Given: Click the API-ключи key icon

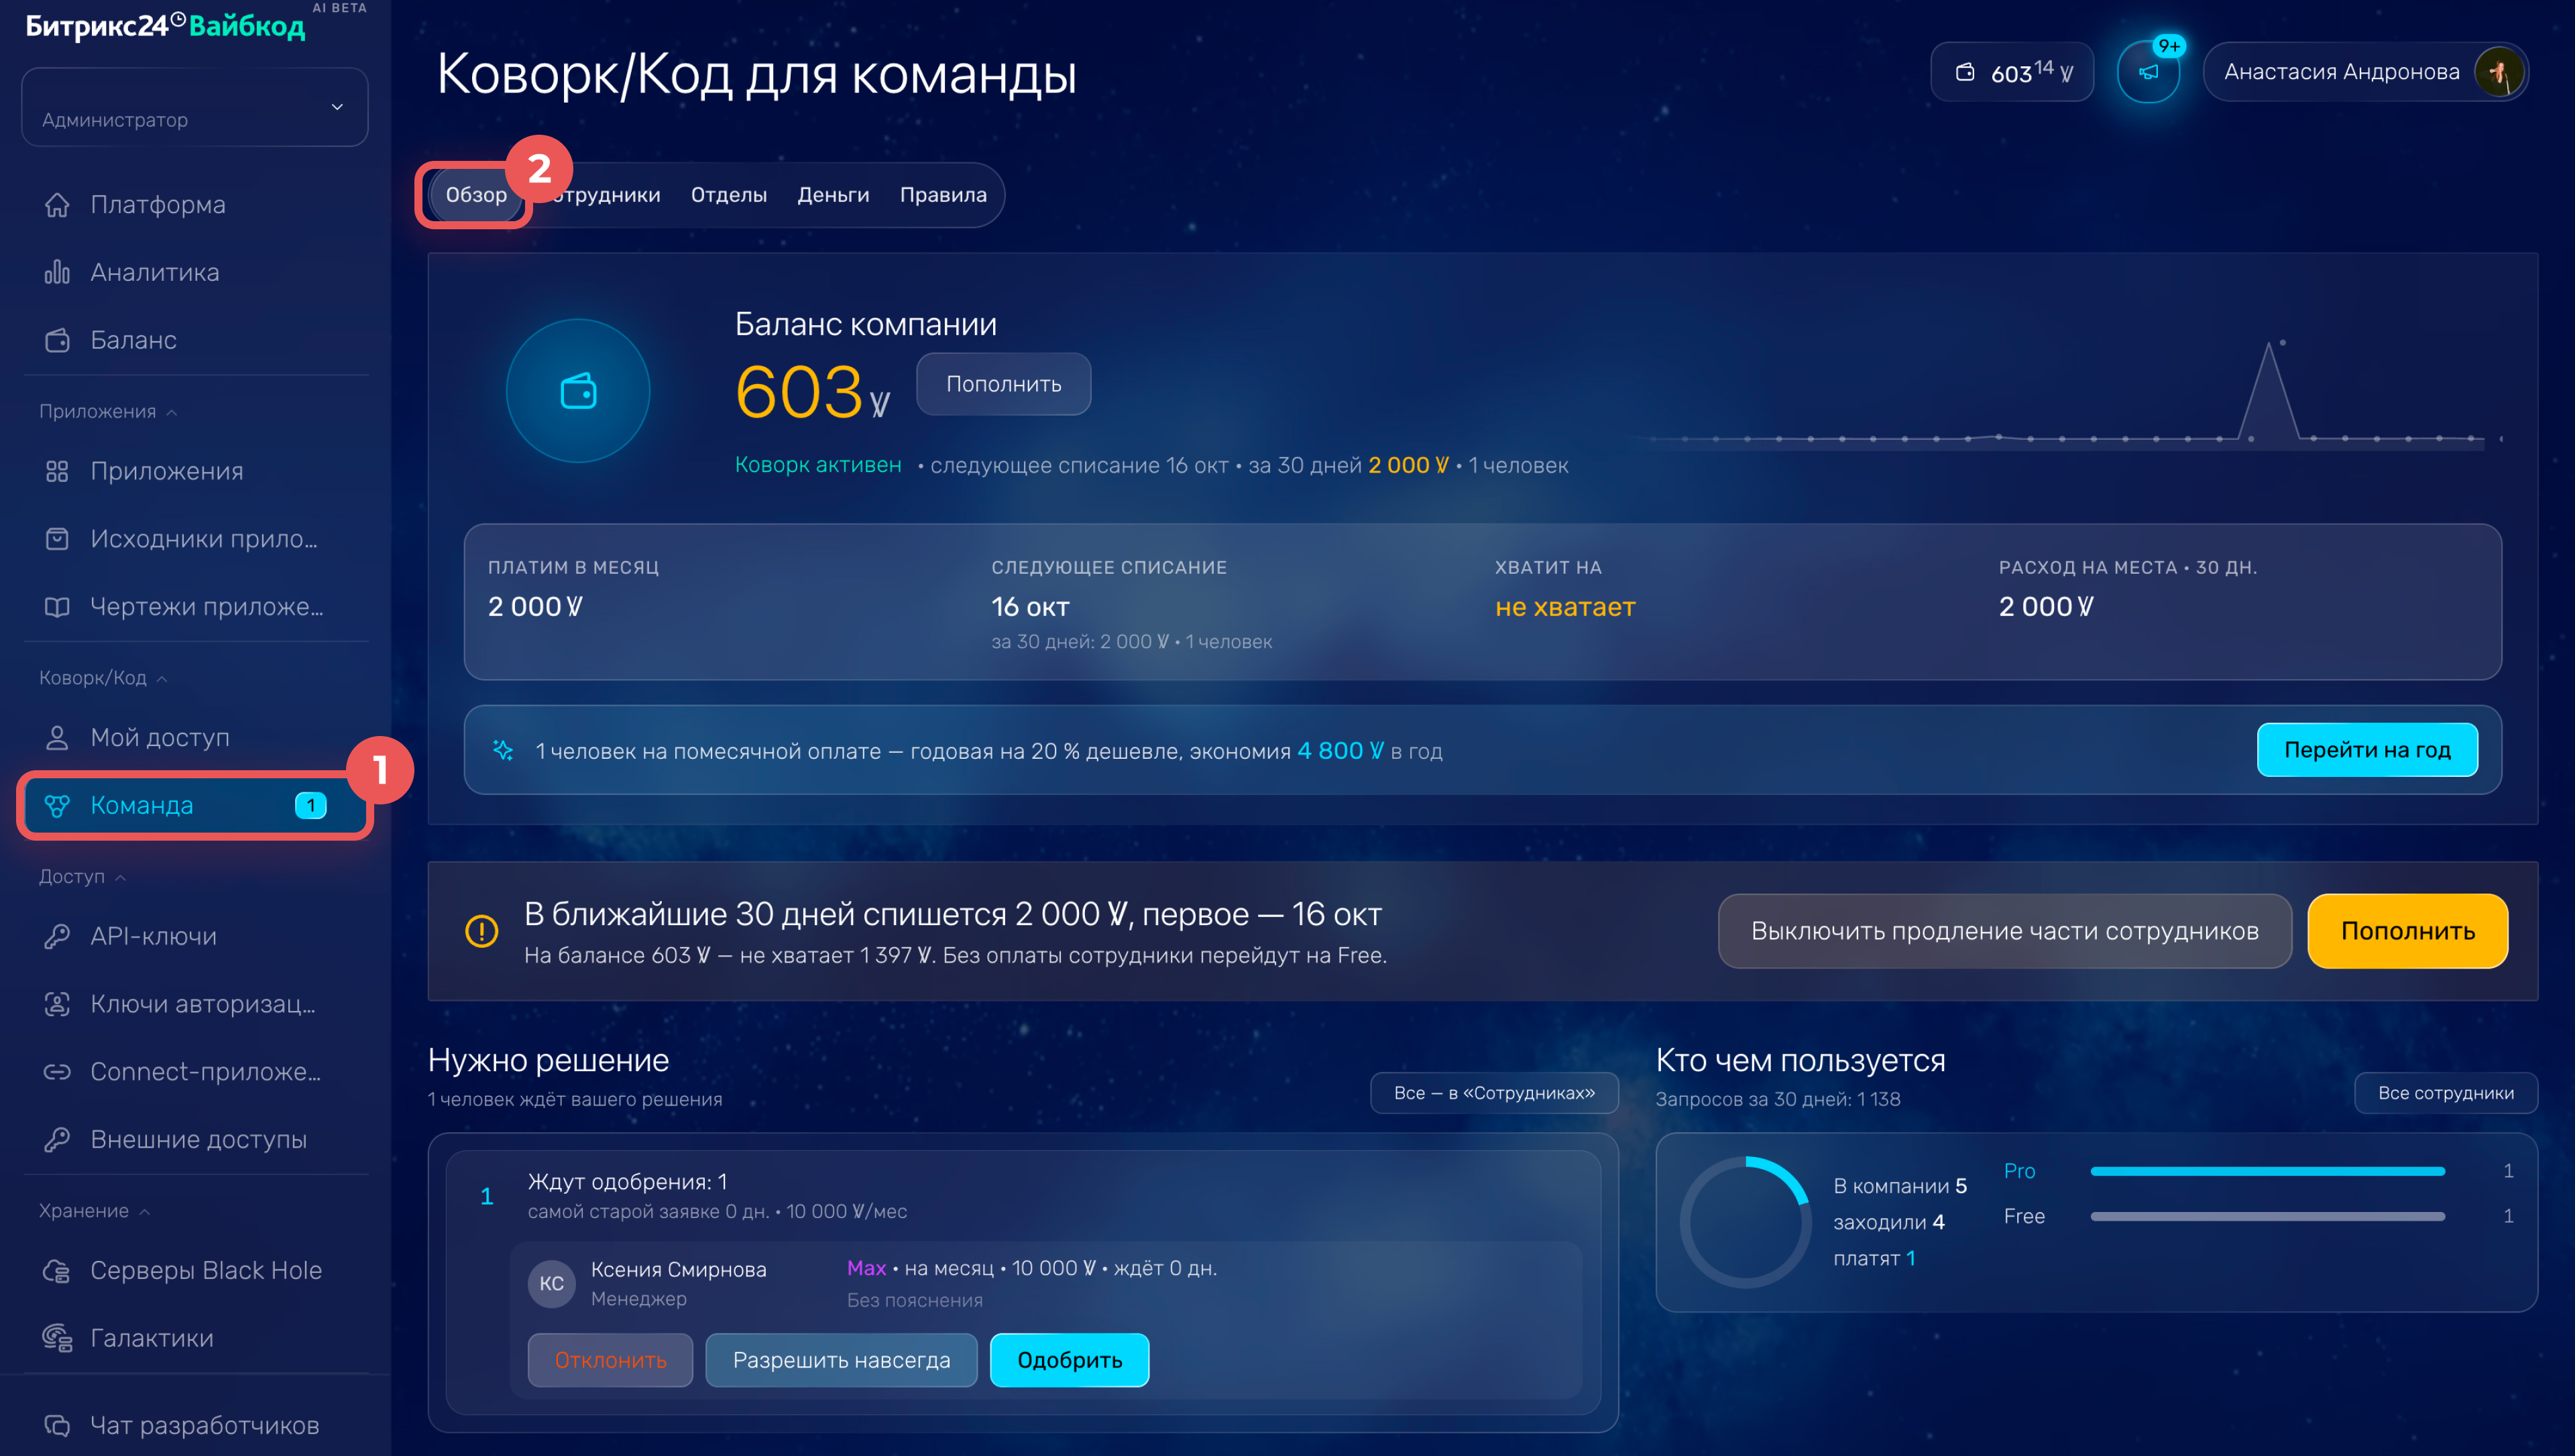Looking at the screenshot, I should click(x=57, y=936).
